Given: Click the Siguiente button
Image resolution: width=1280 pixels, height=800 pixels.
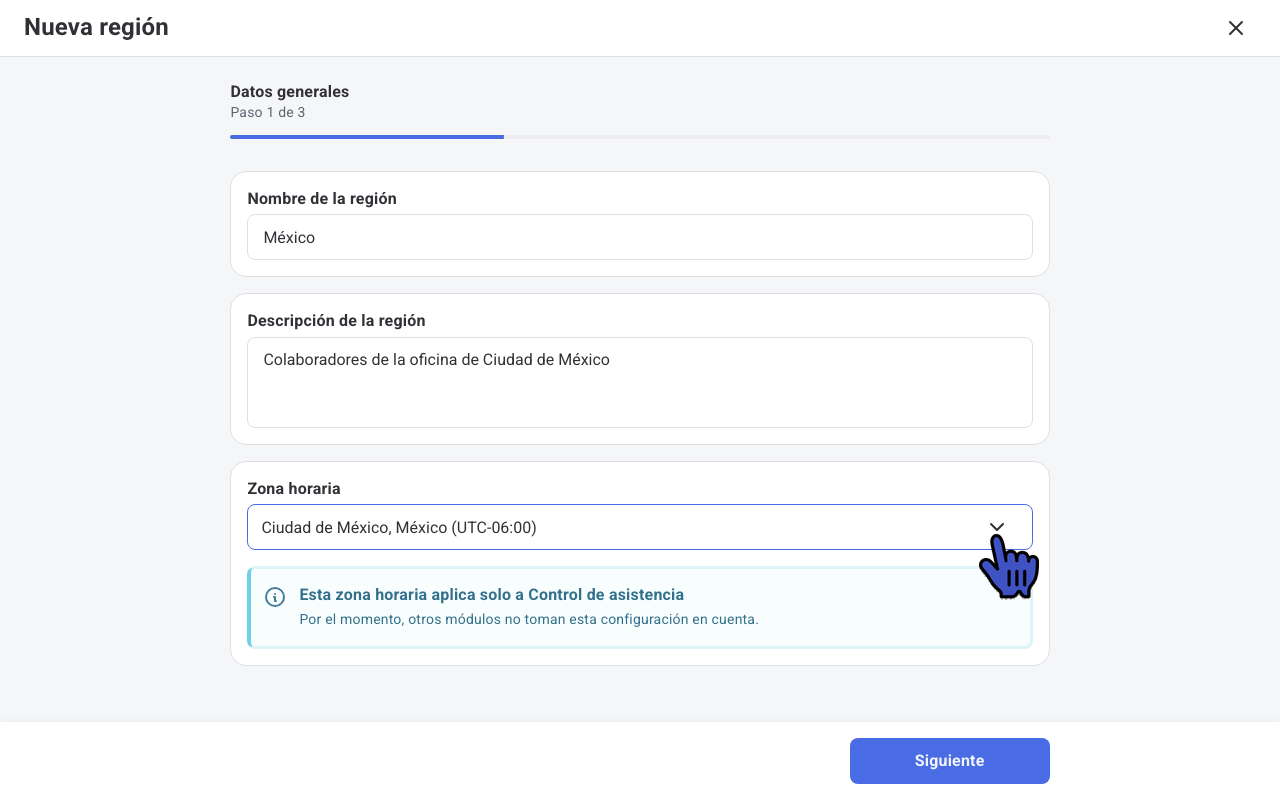Looking at the screenshot, I should pyautogui.click(x=950, y=761).
